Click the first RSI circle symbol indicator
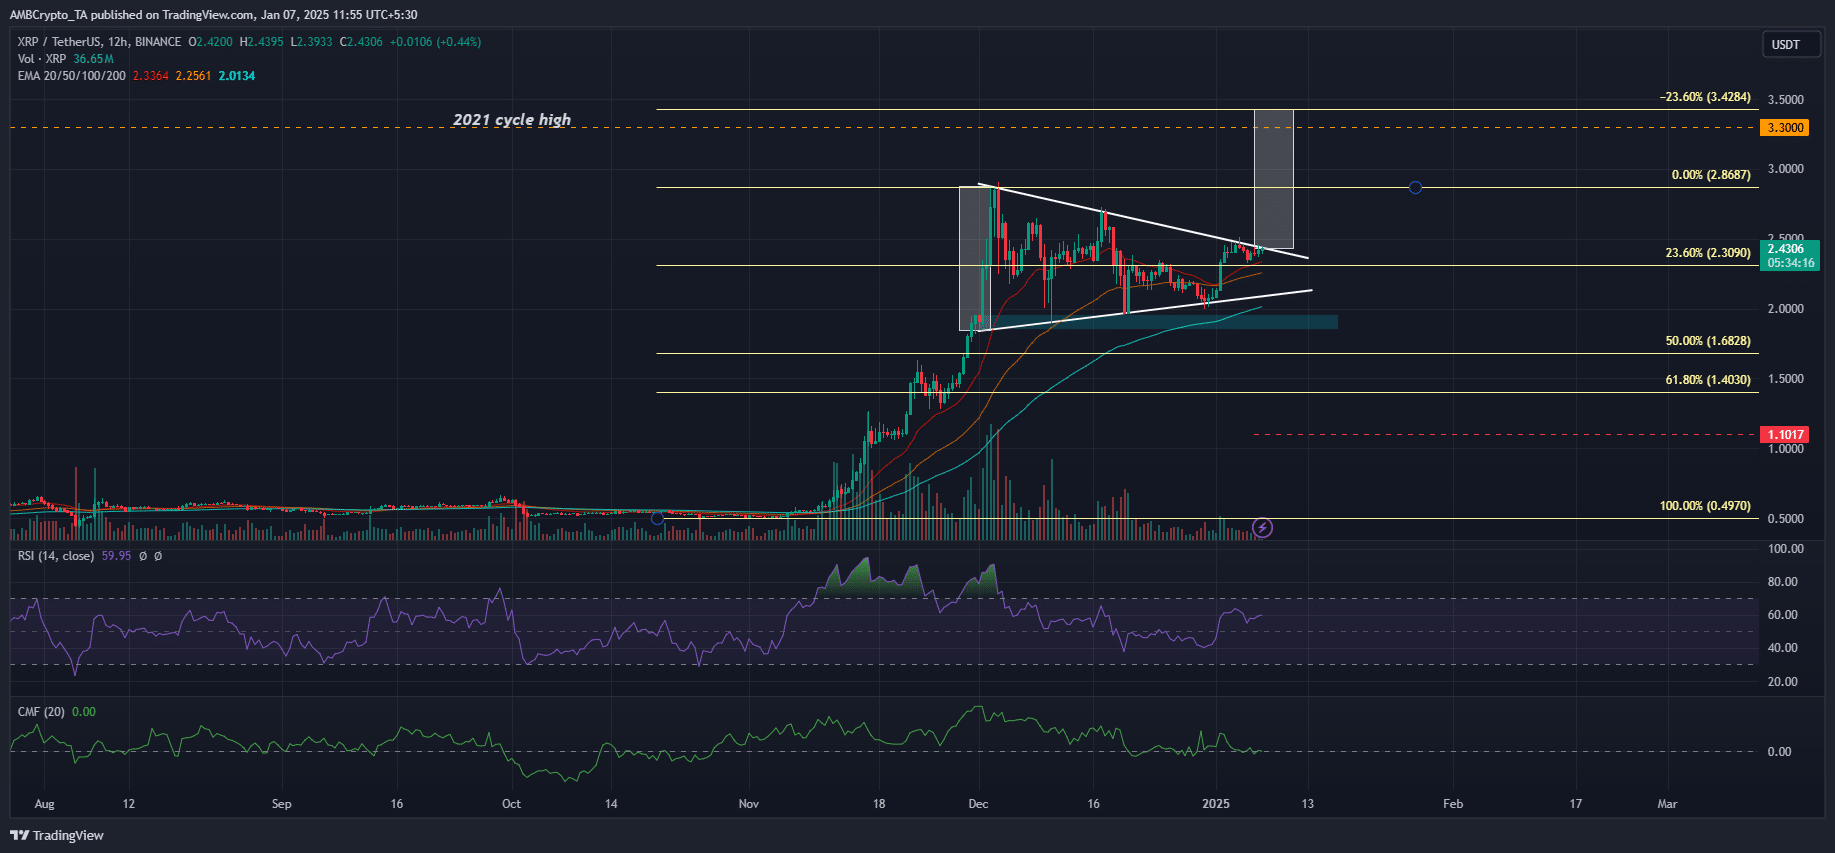Image resolution: width=1835 pixels, height=853 pixels. pyautogui.click(x=143, y=556)
